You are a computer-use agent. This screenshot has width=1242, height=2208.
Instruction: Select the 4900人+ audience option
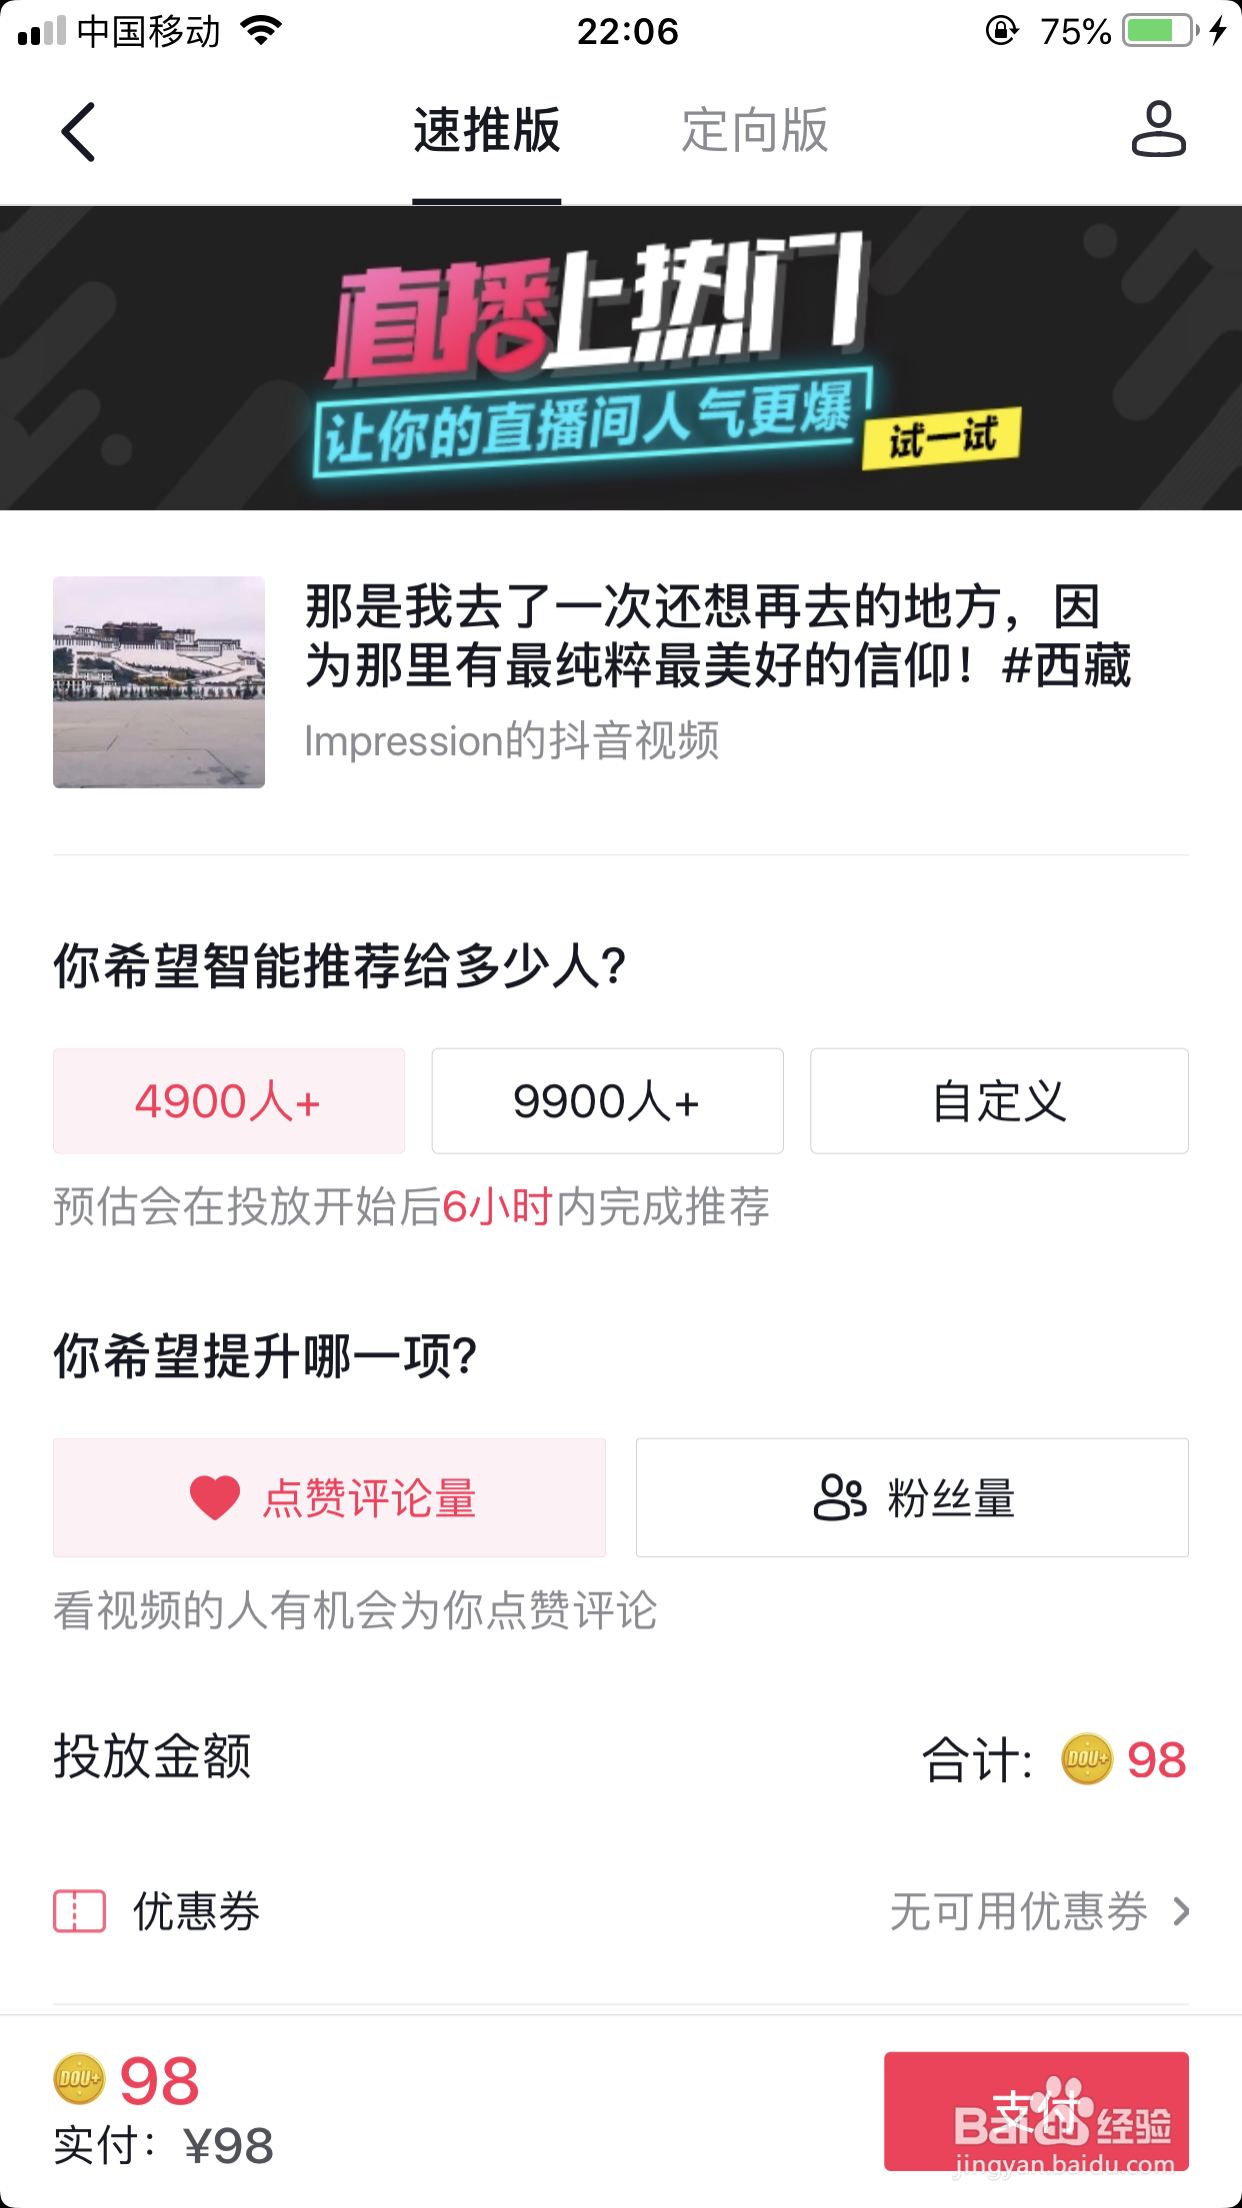pos(229,1101)
